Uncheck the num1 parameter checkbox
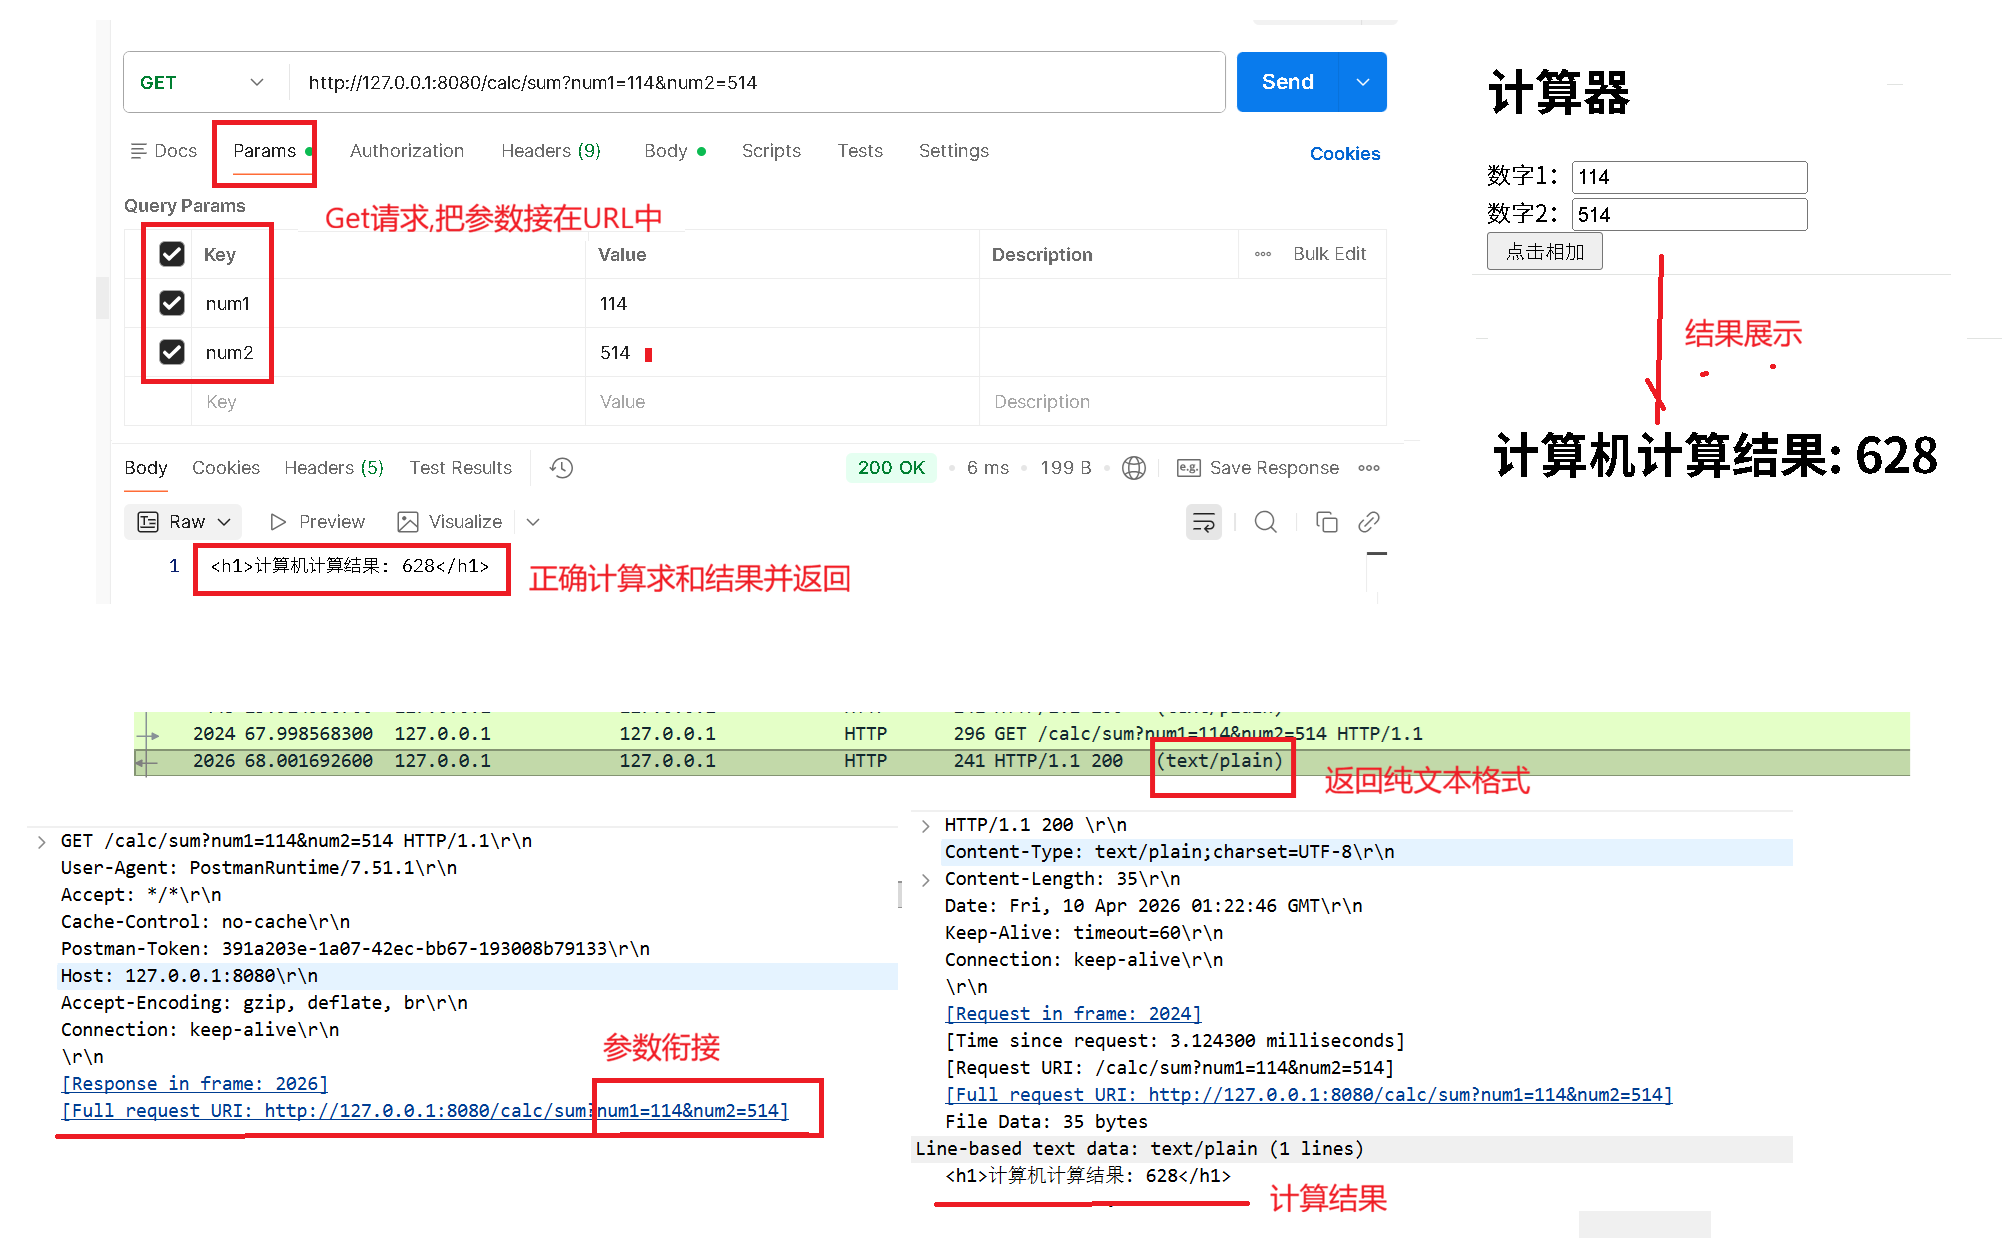This screenshot has height=1249, width=2002. [172, 303]
